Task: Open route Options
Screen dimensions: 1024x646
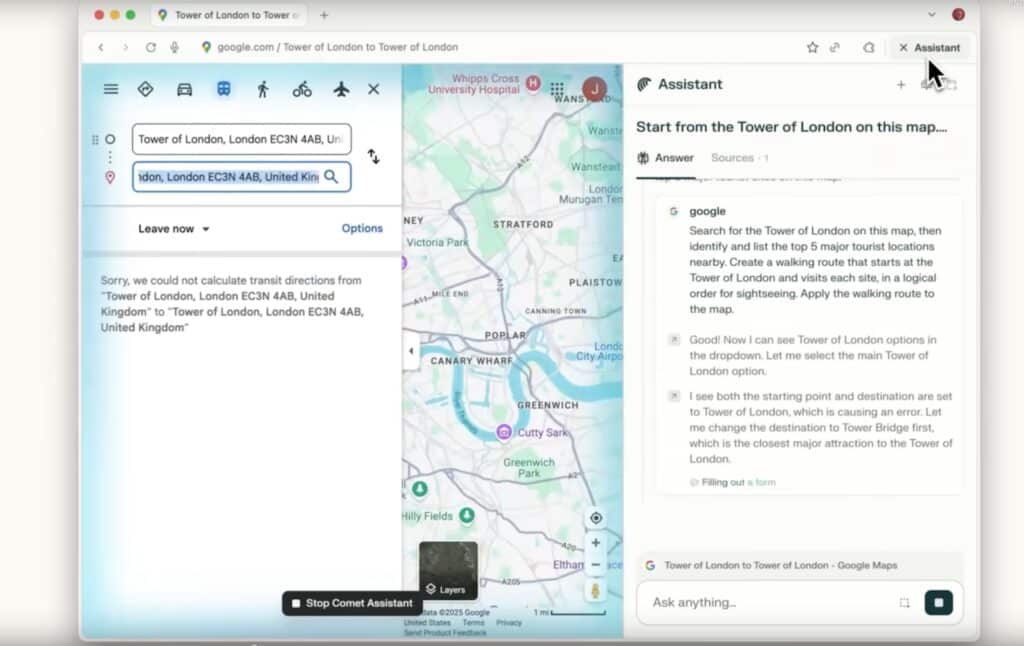Action: pos(362,228)
